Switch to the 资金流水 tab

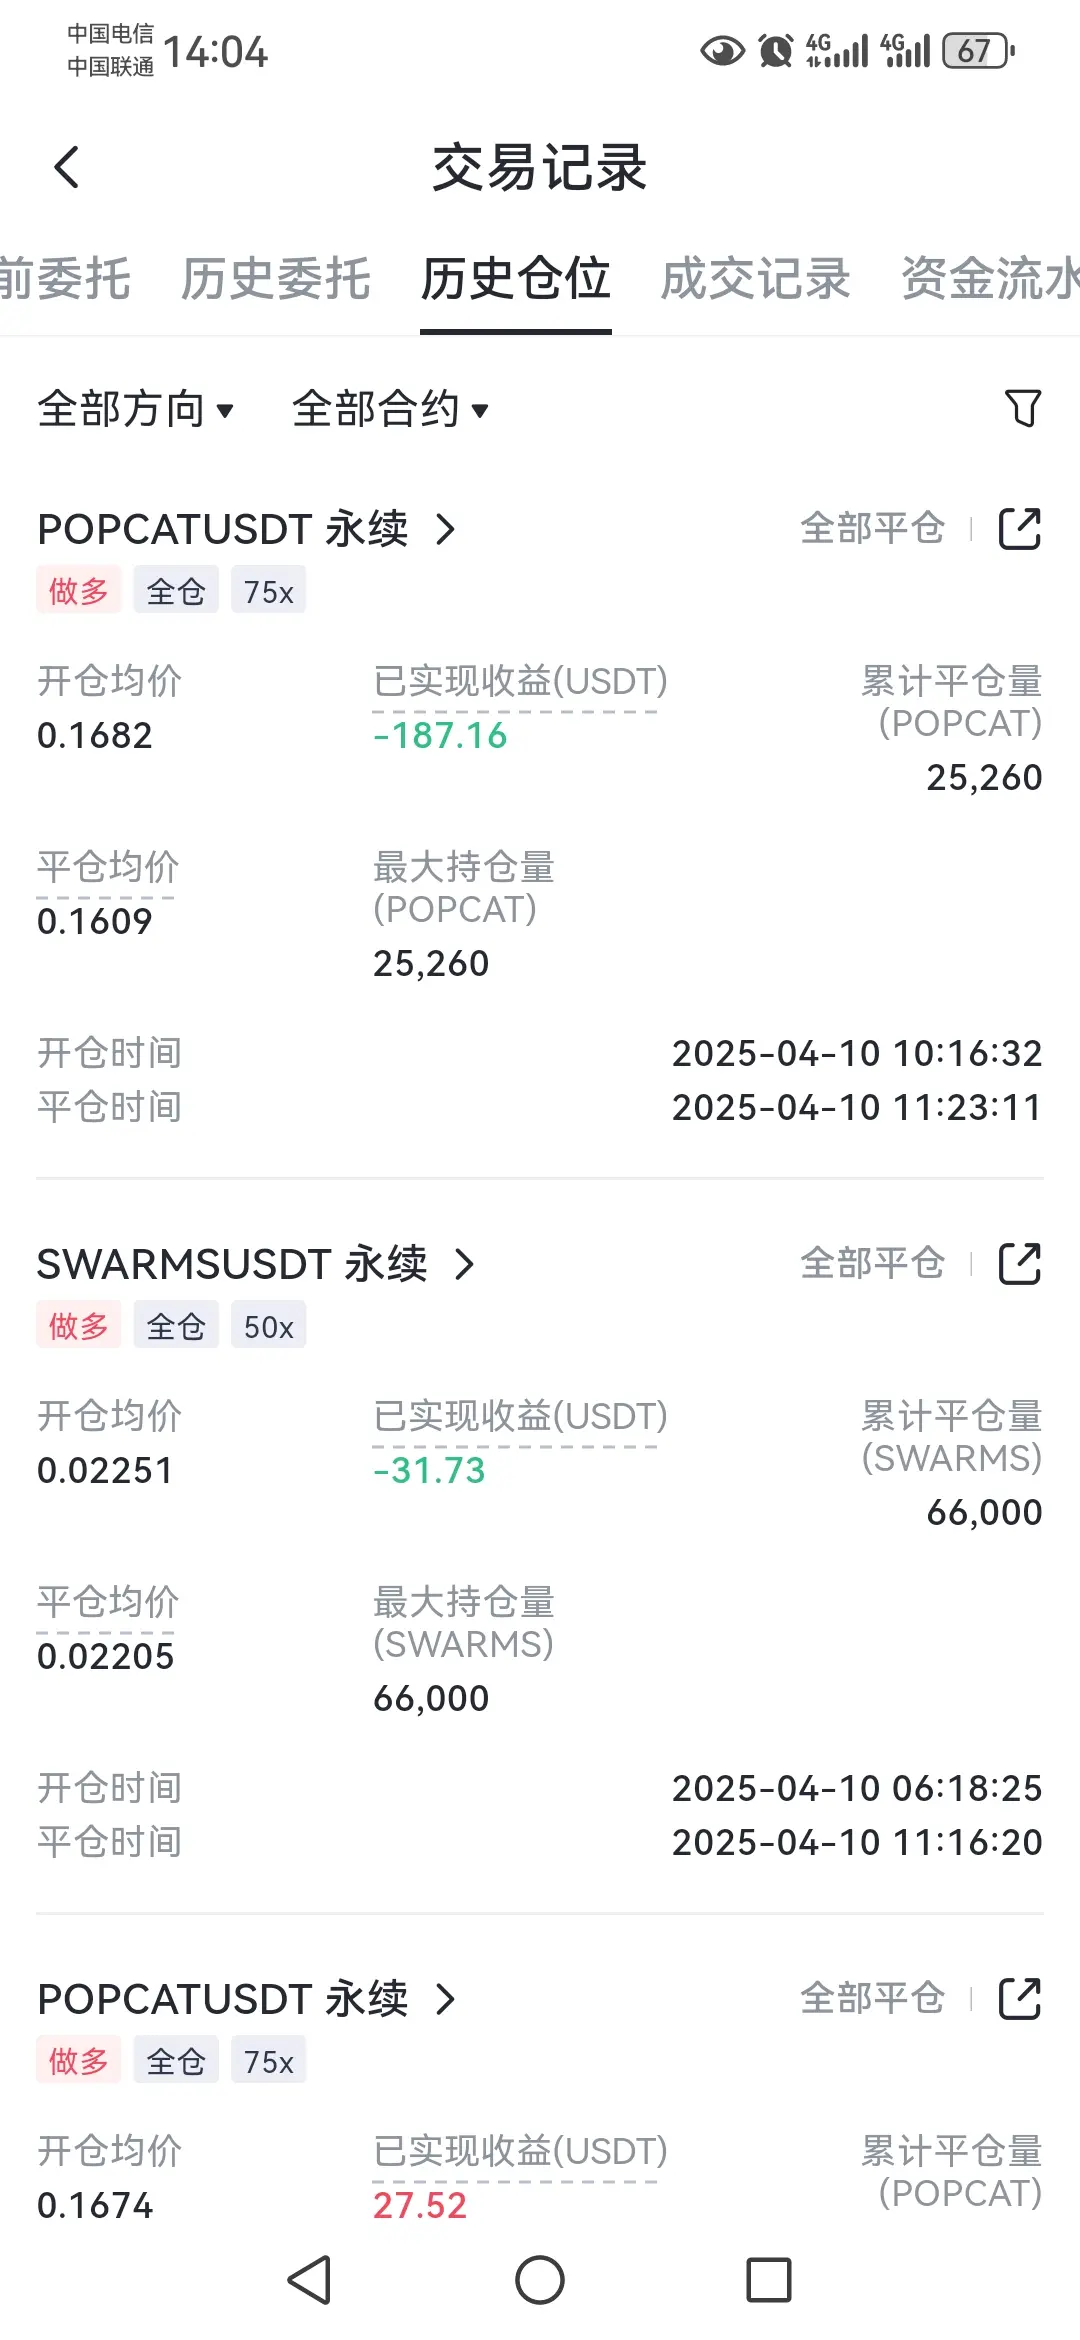point(990,279)
